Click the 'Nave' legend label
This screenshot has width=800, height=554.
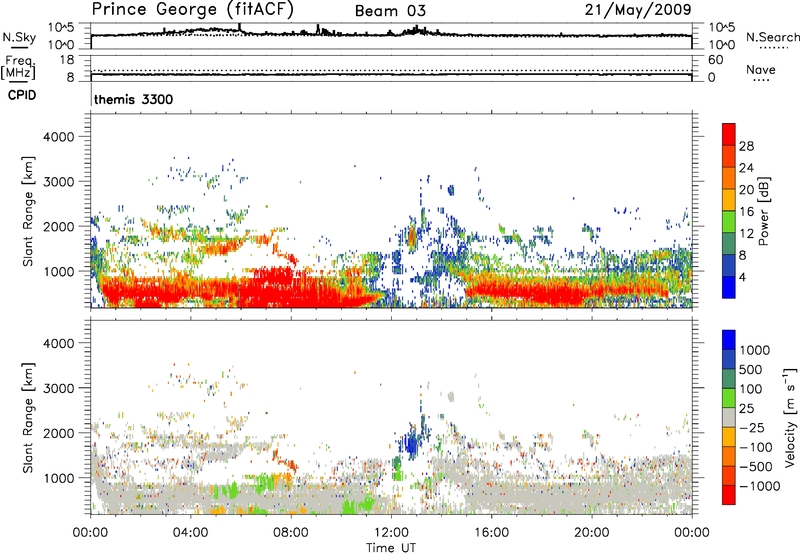click(761, 69)
